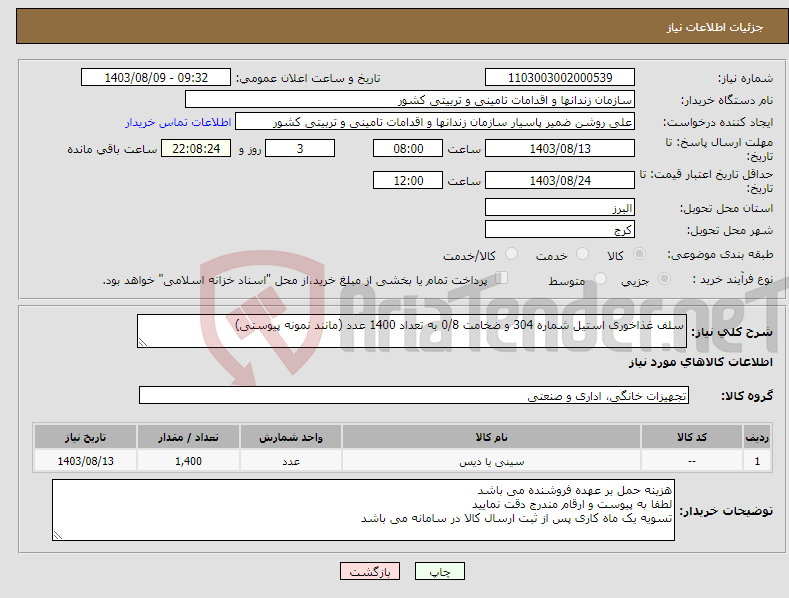Click the remaining days field showing 3
The width and height of the screenshot is (789, 598).
tap(300, 148)
